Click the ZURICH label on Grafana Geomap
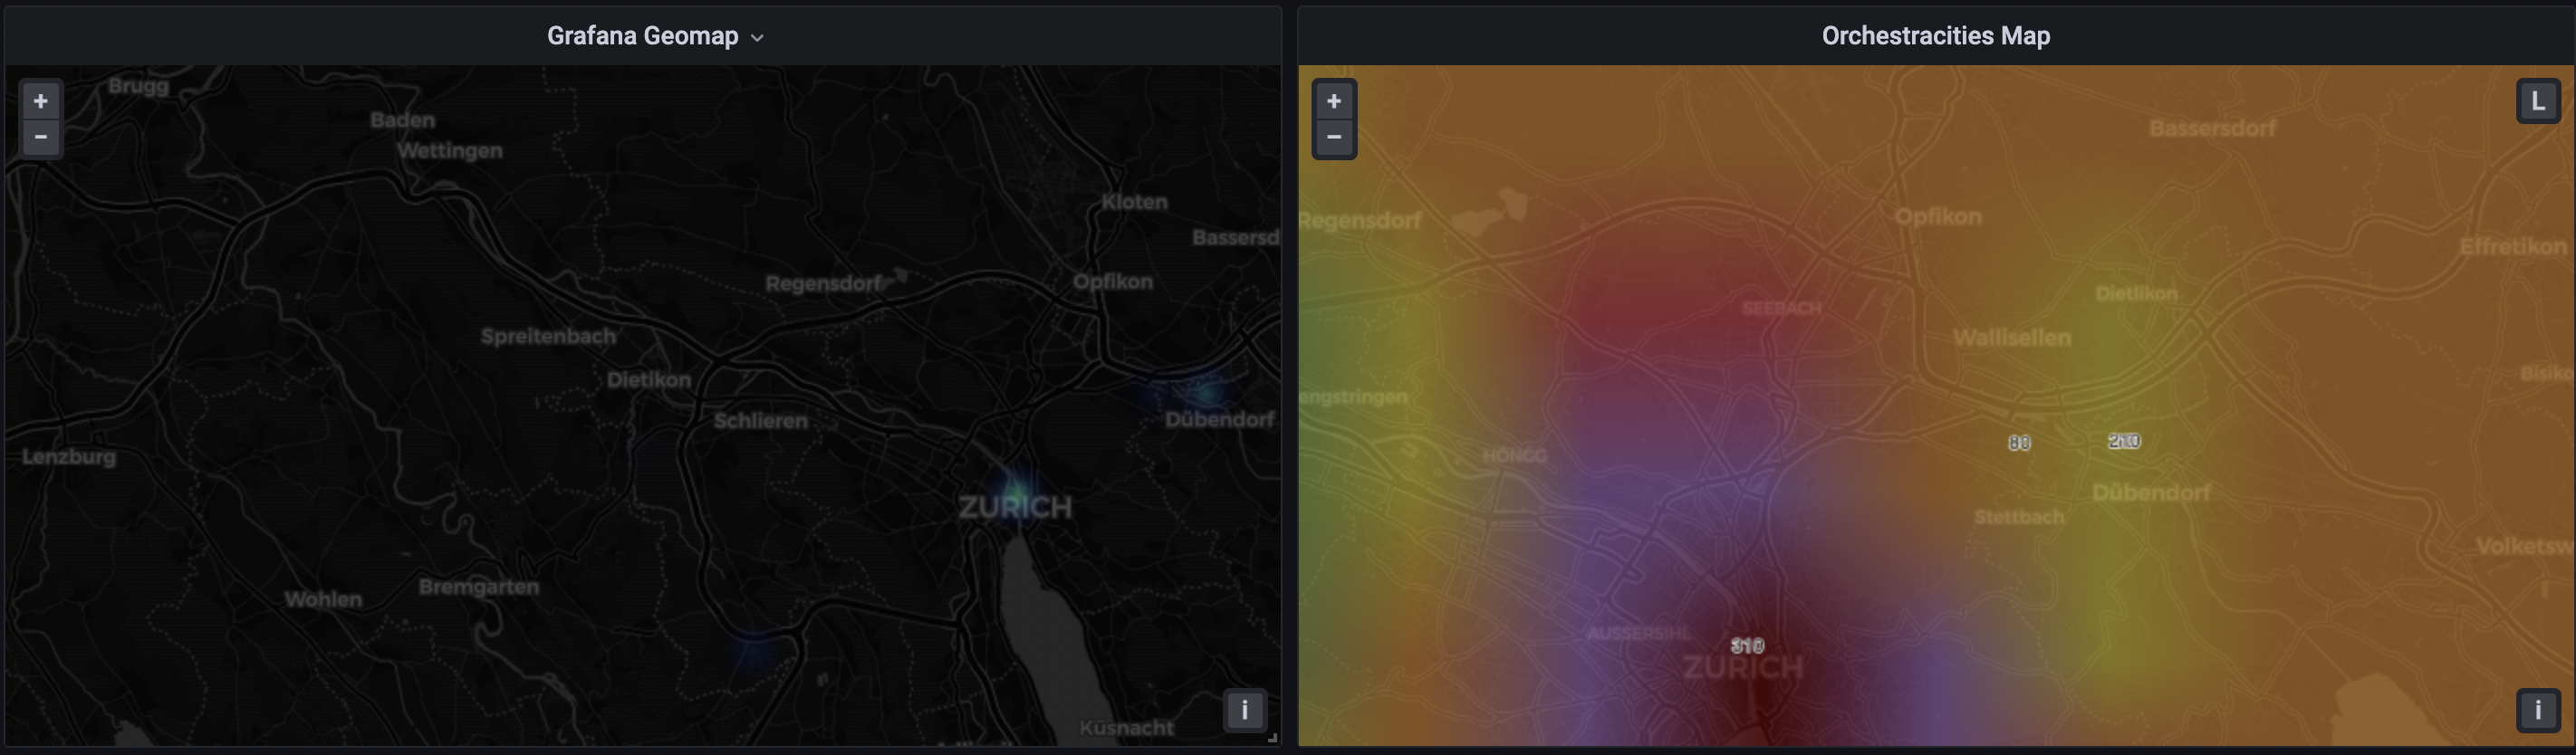Image resolution: width=2576 pixels, height=755 pixels. pyautogui.click(x=1016, y=507)
